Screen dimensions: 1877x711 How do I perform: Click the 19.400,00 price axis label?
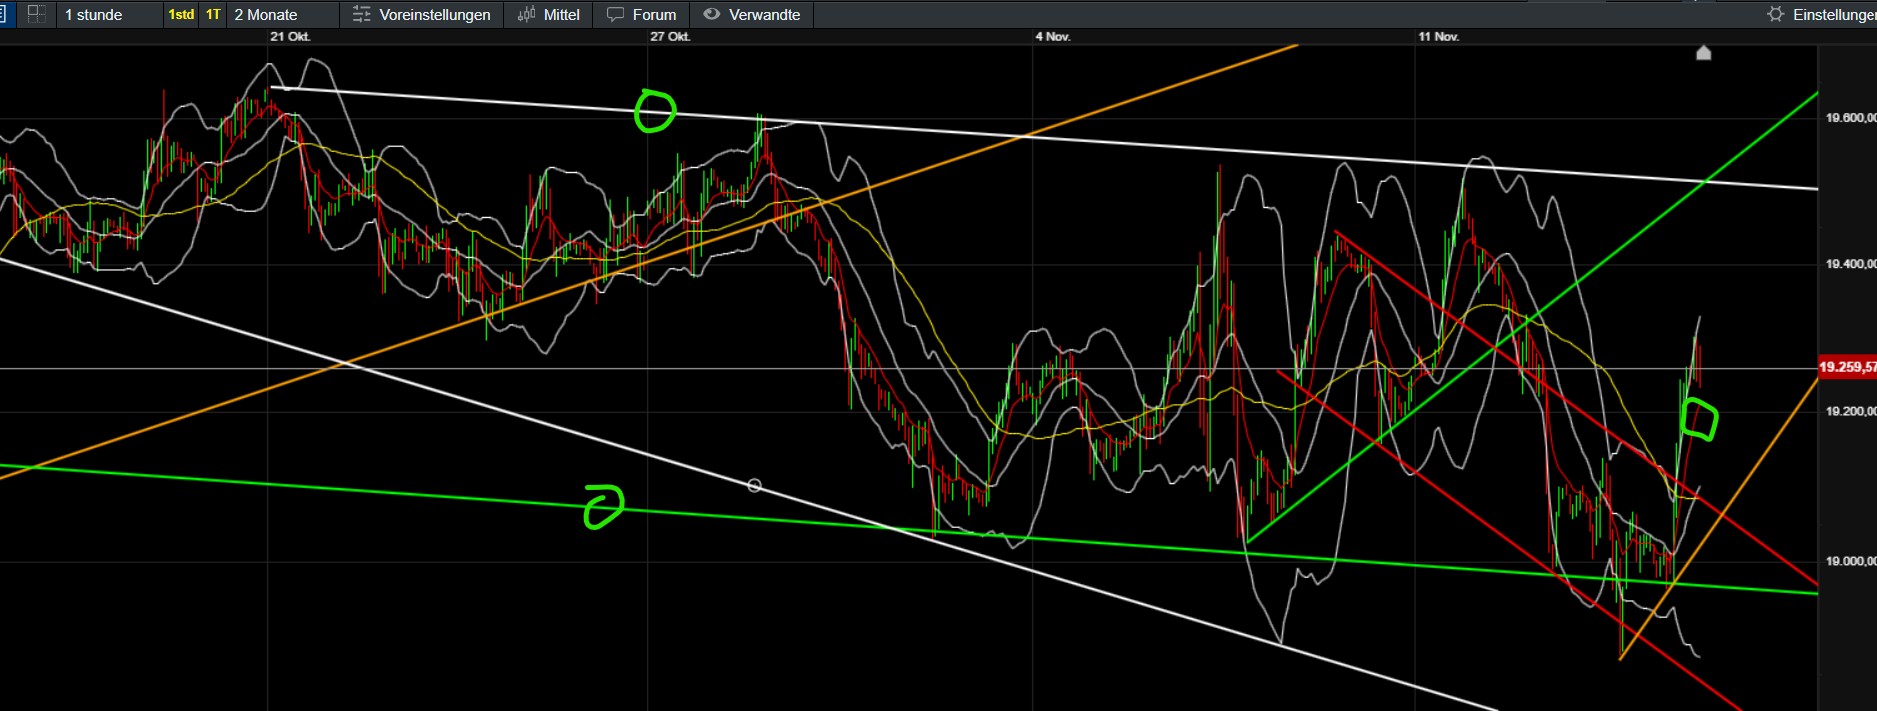(x=1850, y=264)
